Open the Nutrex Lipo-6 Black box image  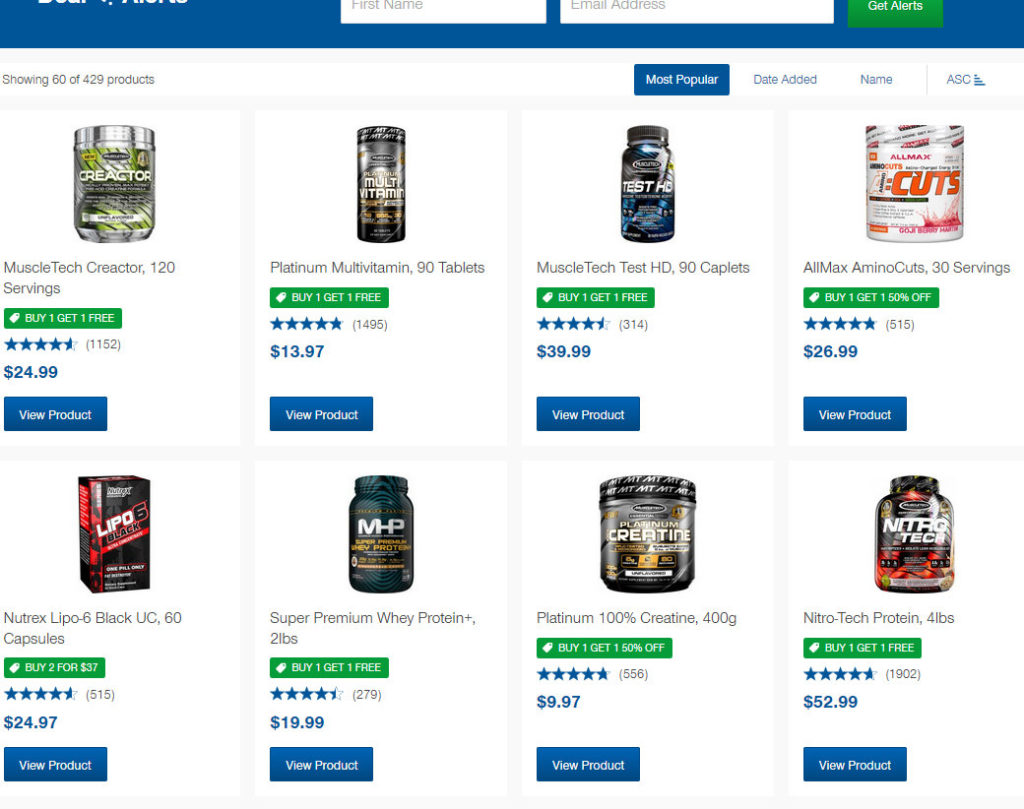(x=114, y=534)
